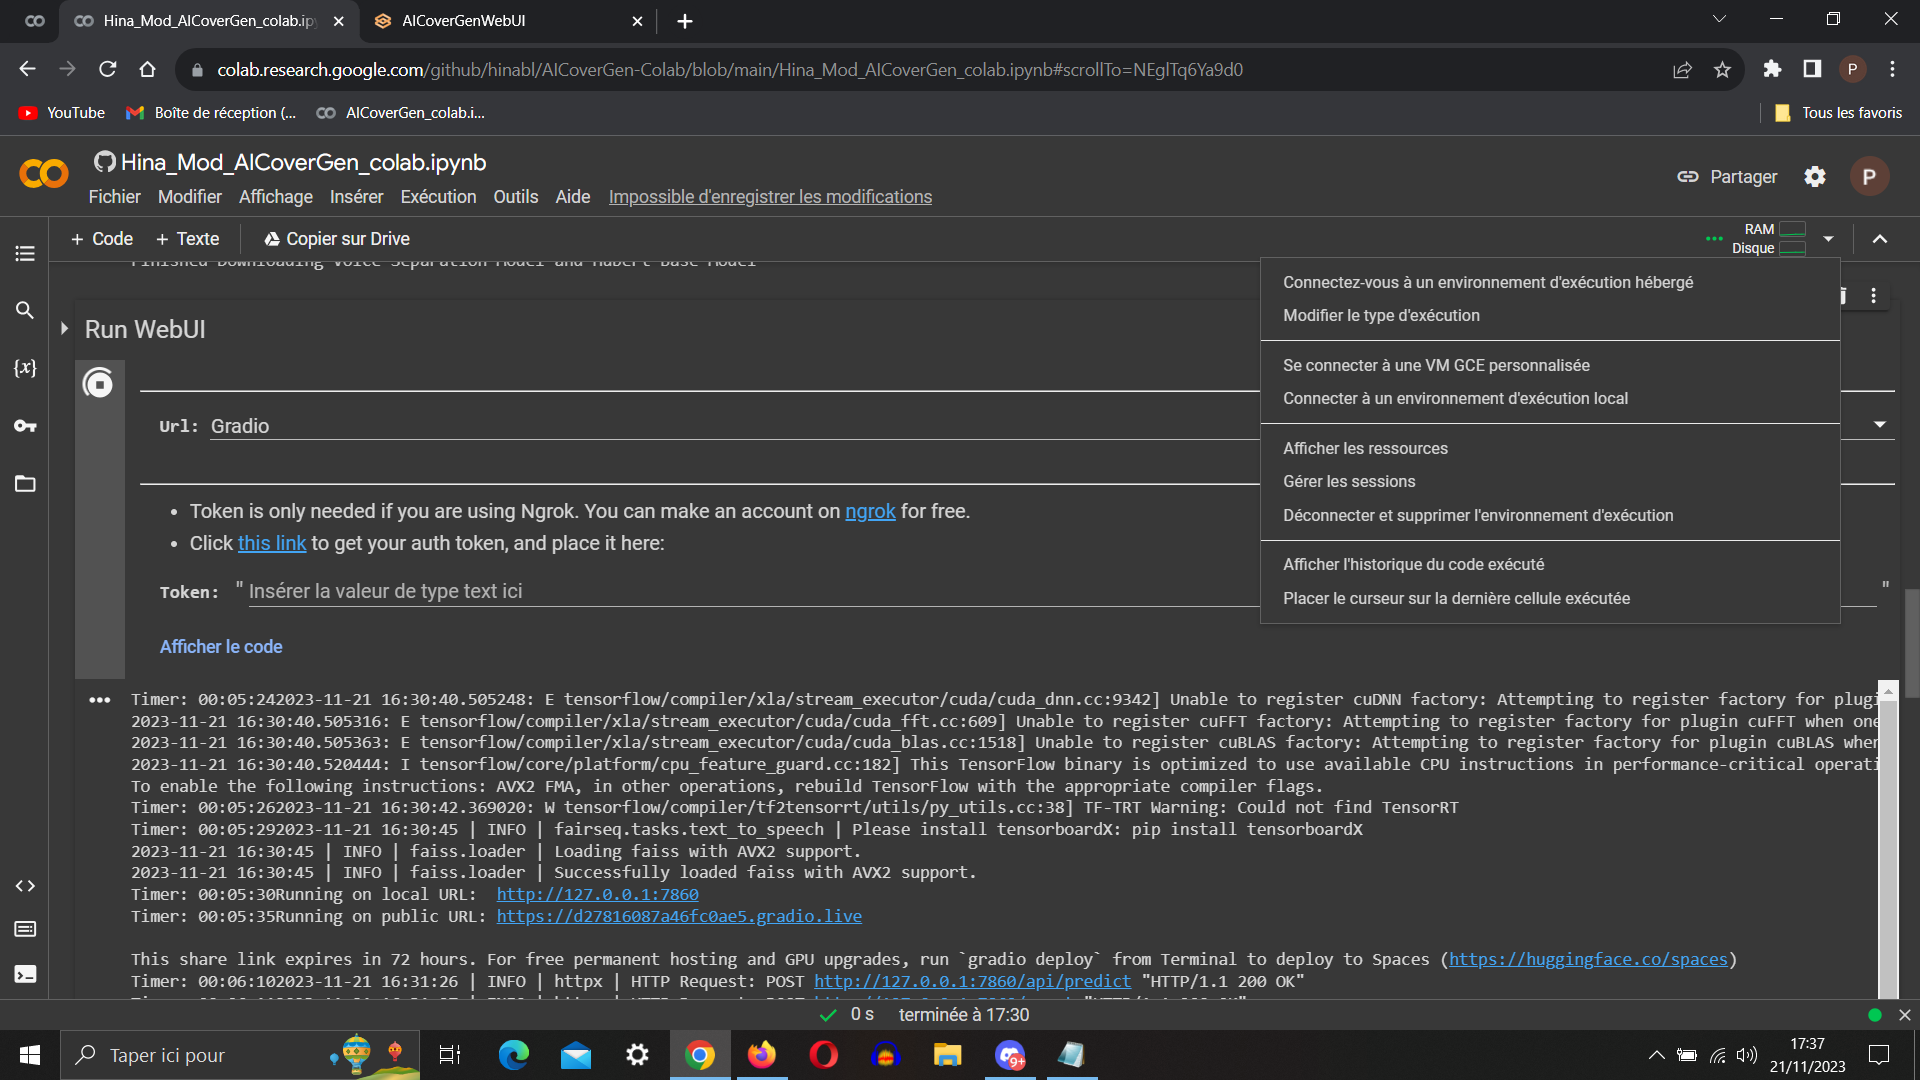Go to the browser home page

pos(148,69)
